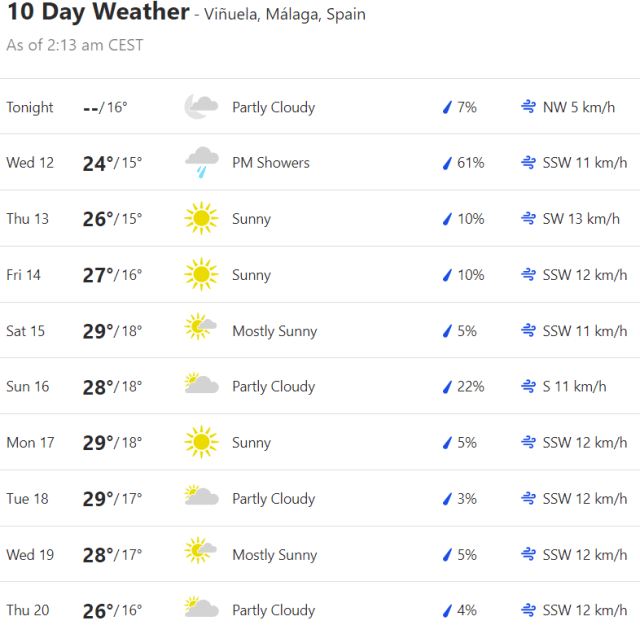Click the Sat 15 wind SSW 11 km/h
Viewport: 640px width, 625px height.
point(584,331)
